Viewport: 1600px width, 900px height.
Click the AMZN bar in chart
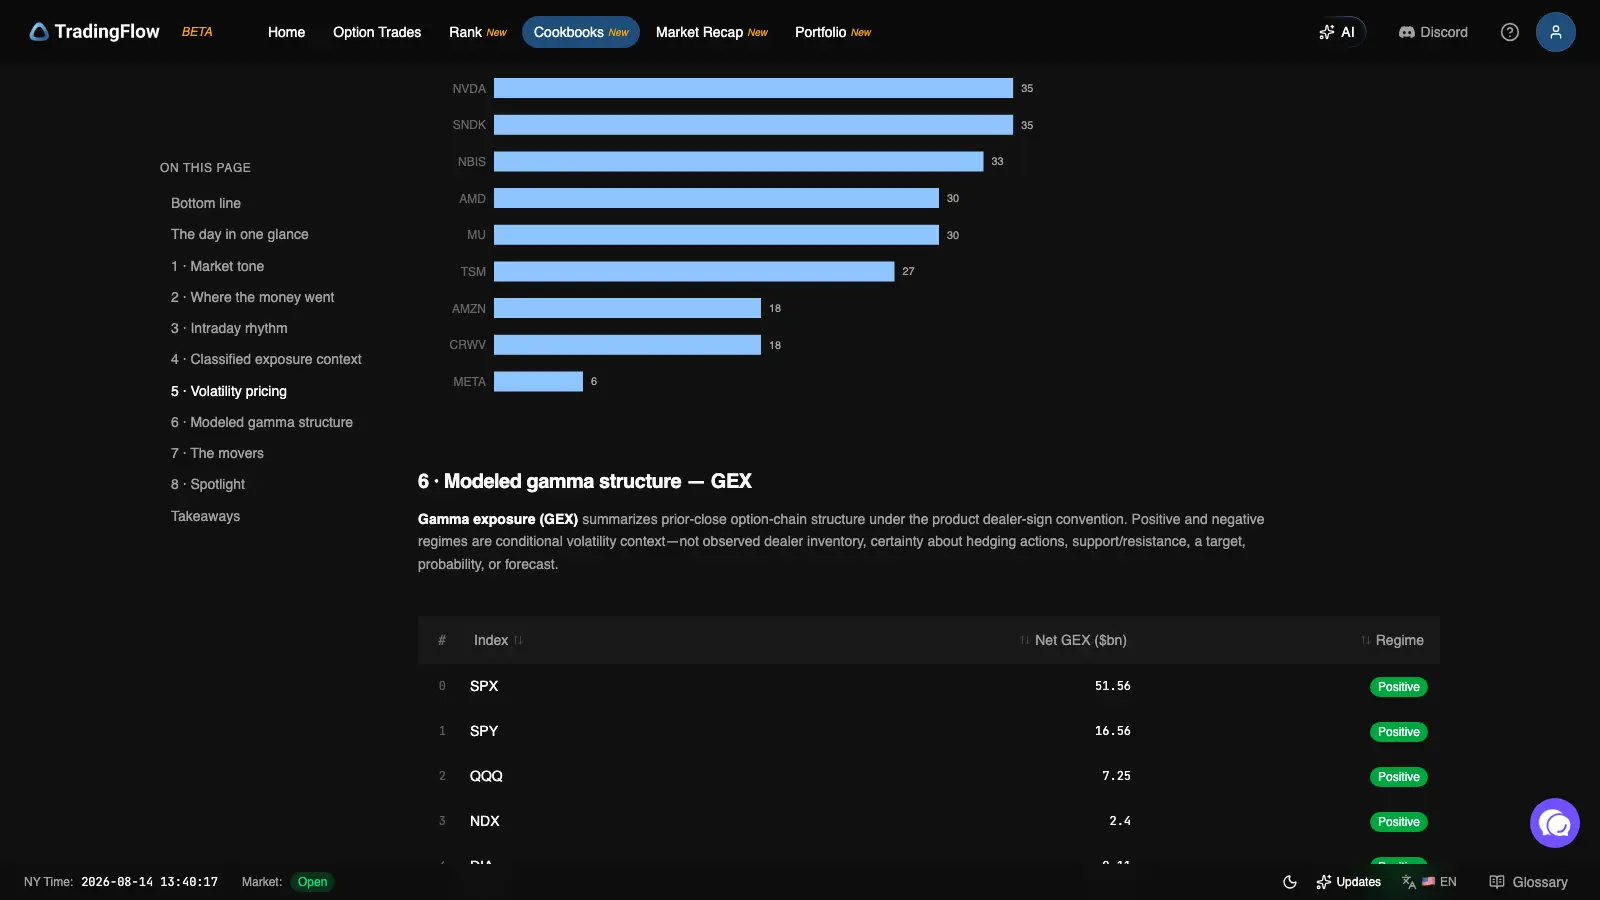pos(627,308)
